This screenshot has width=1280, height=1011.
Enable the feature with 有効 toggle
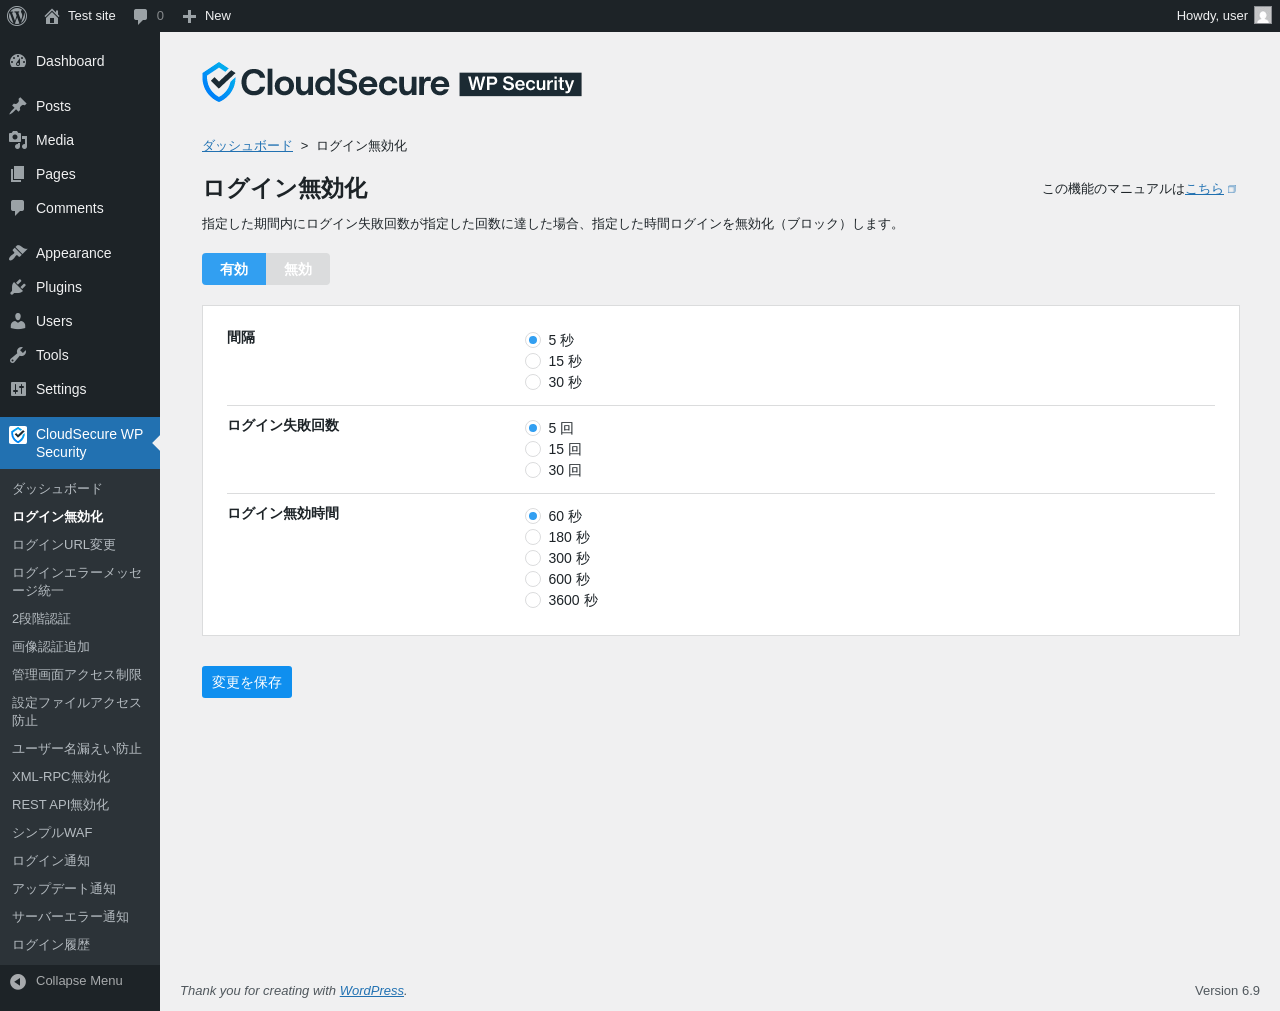coord(234,269)
